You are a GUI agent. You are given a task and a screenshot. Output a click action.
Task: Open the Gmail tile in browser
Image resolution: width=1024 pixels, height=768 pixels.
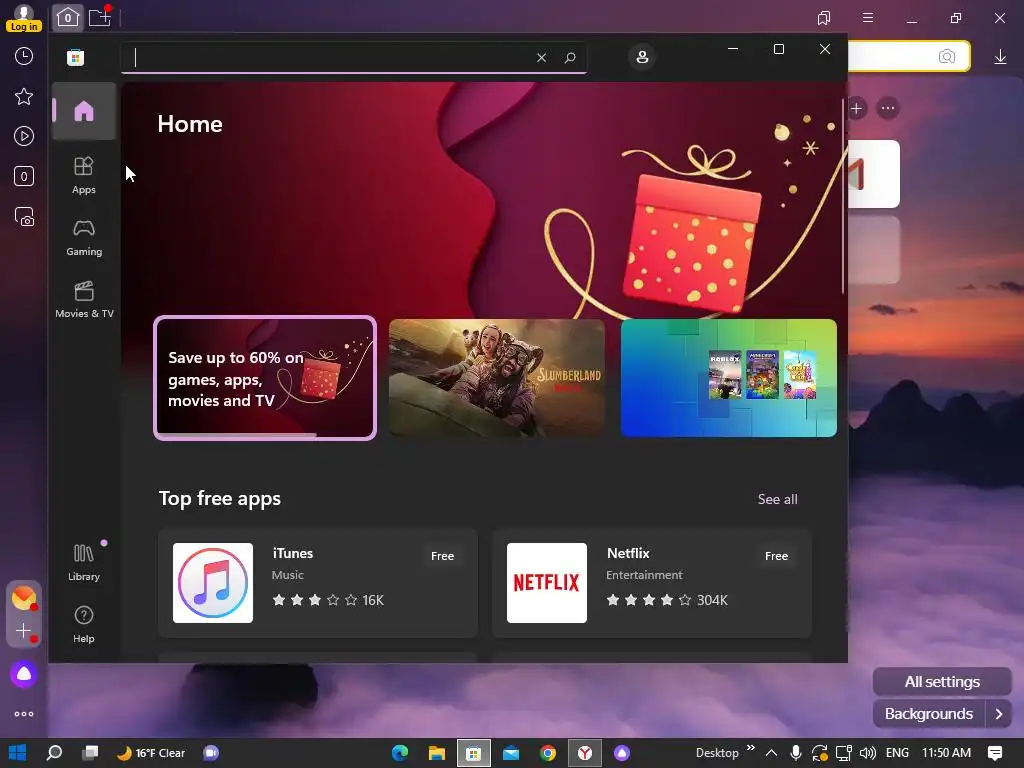coord(874,174)
